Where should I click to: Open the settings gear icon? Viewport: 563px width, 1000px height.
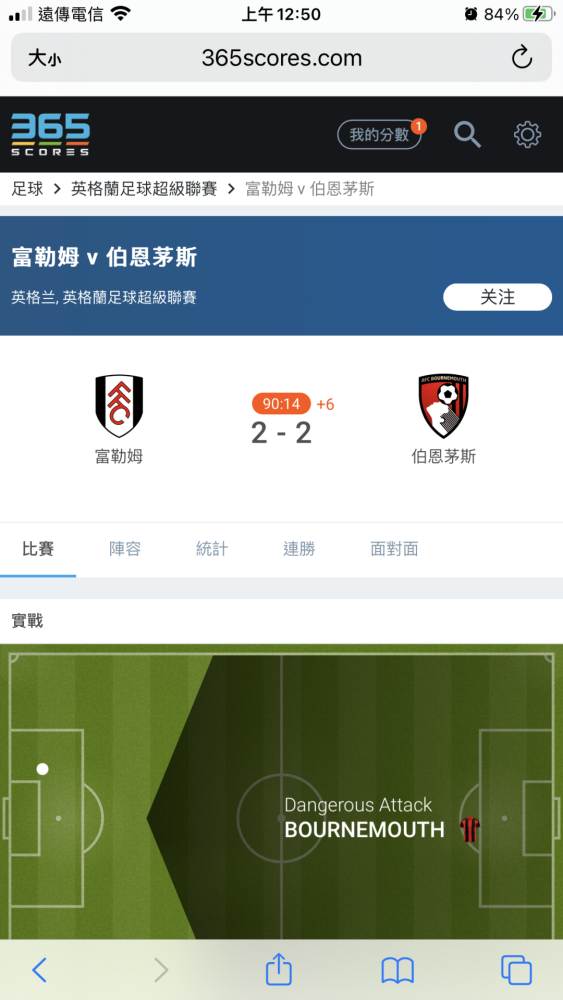[527, 135]
